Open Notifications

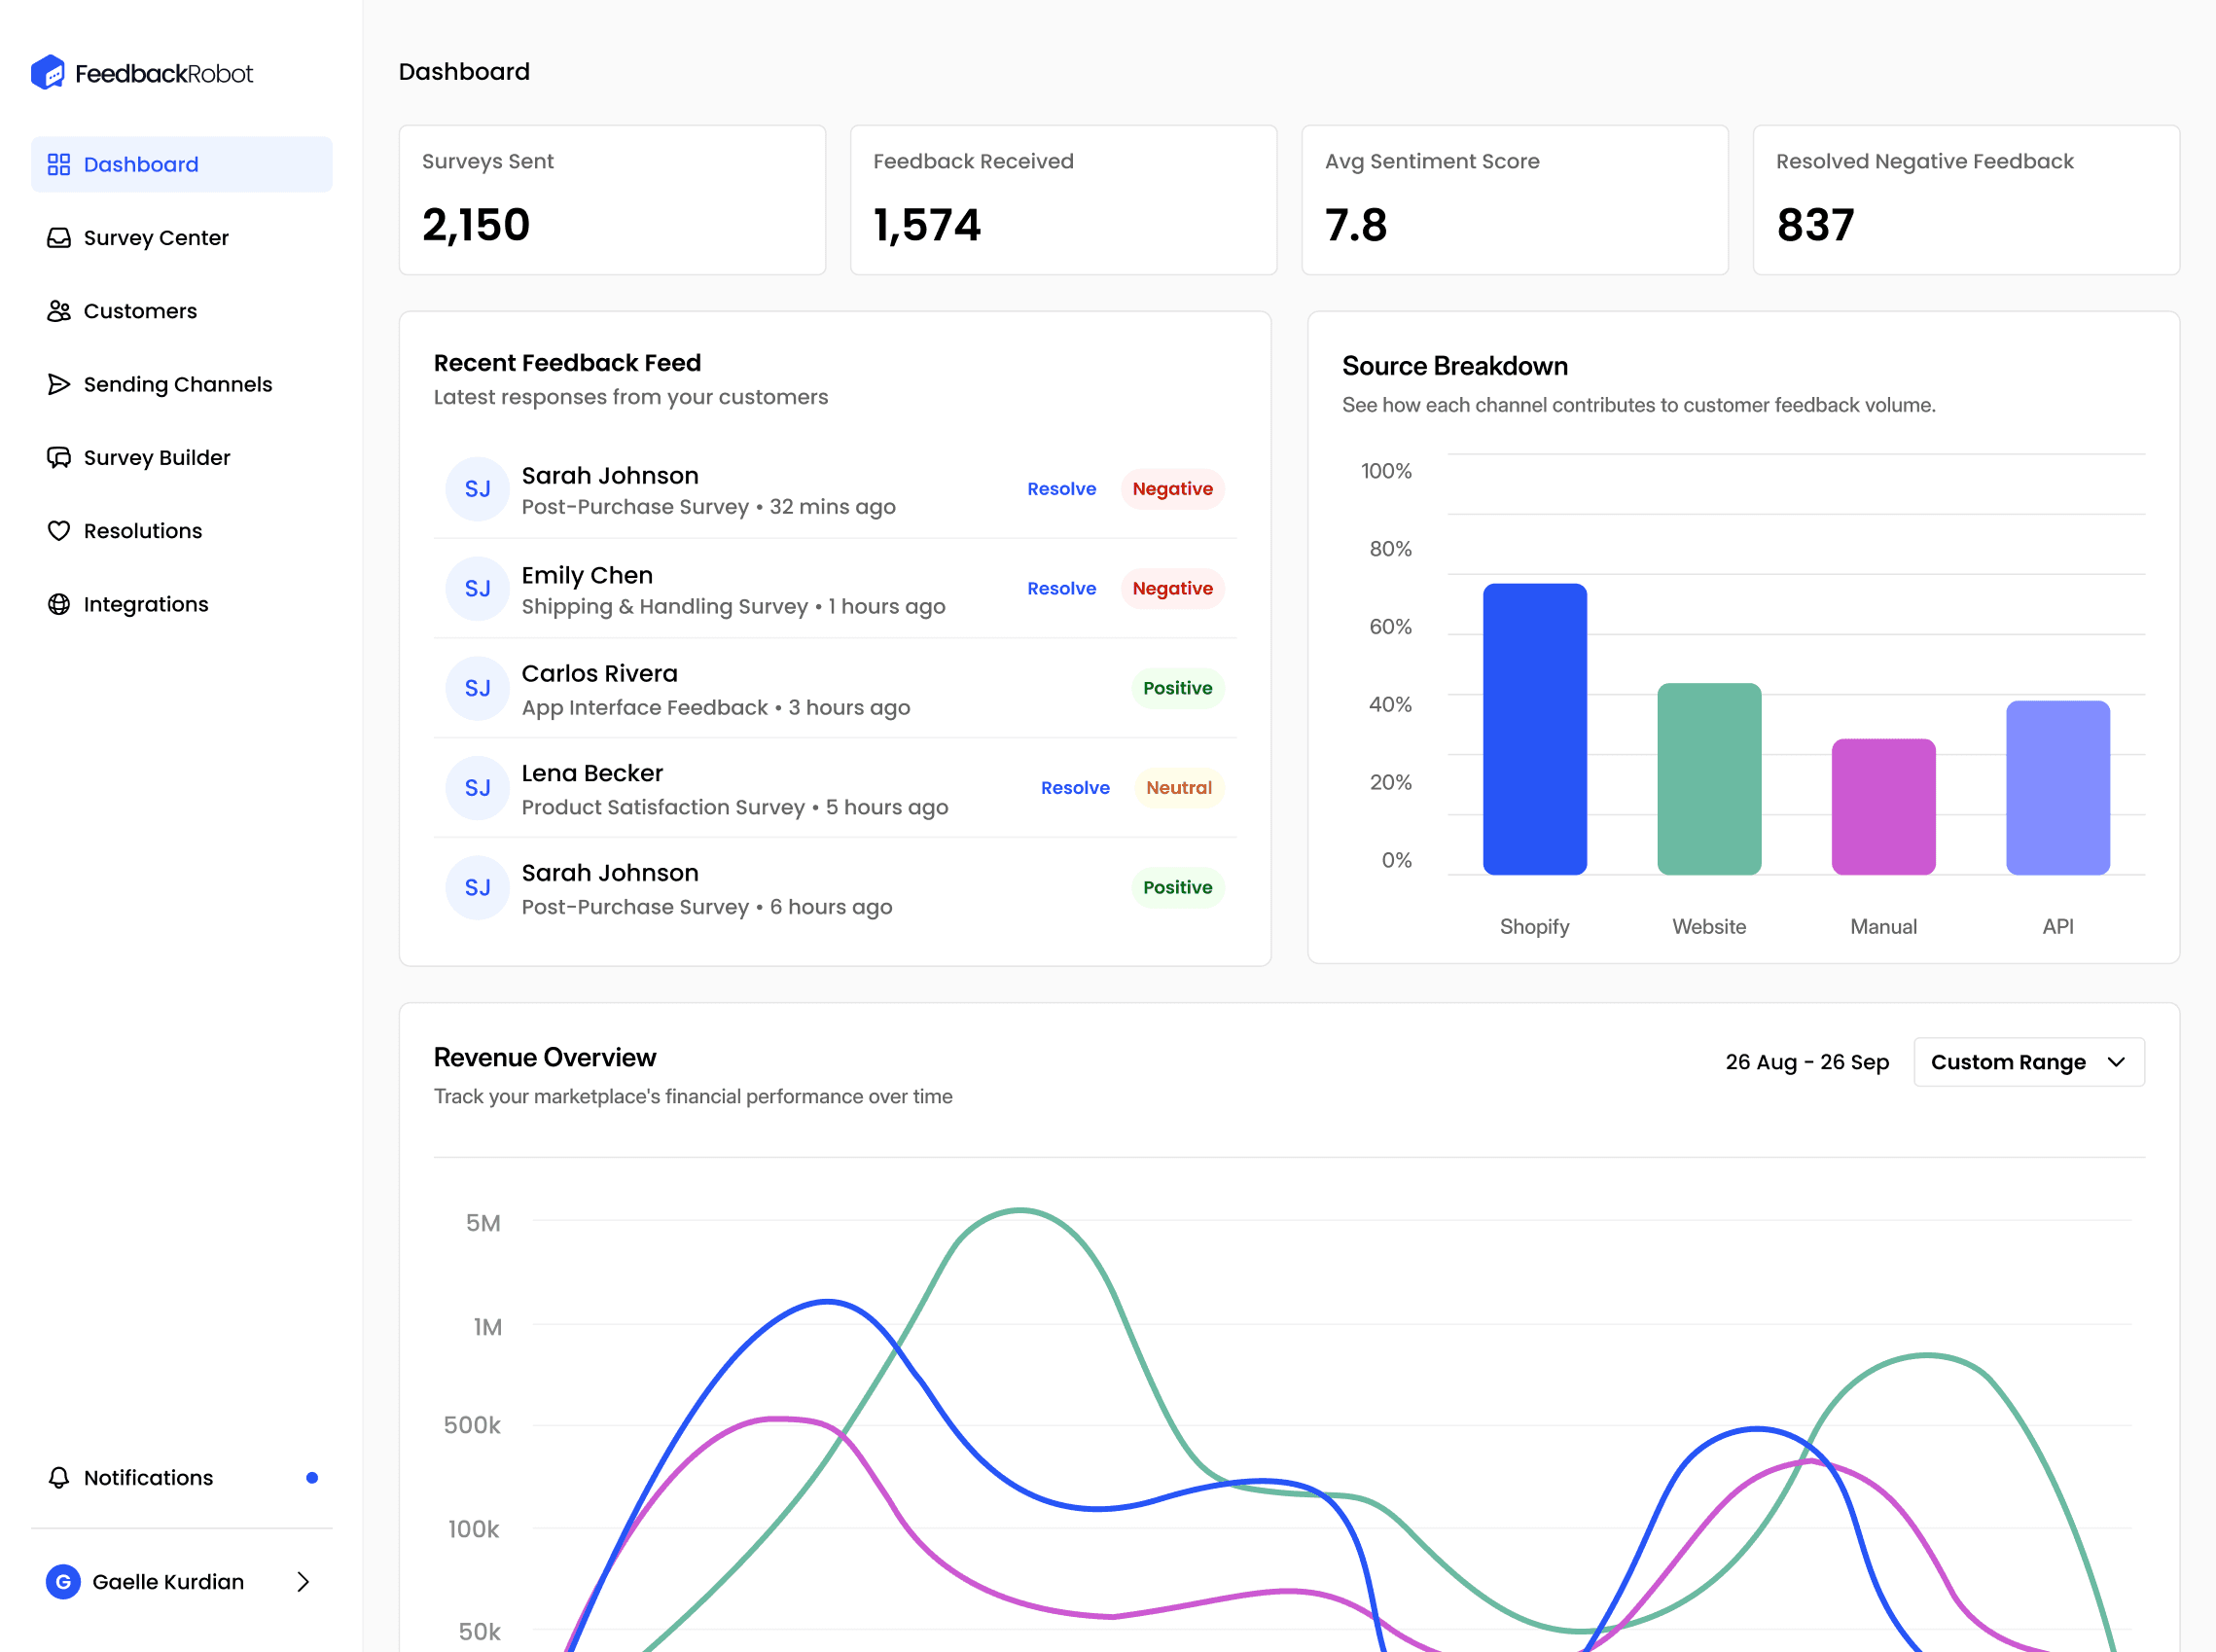[181, 1478]
